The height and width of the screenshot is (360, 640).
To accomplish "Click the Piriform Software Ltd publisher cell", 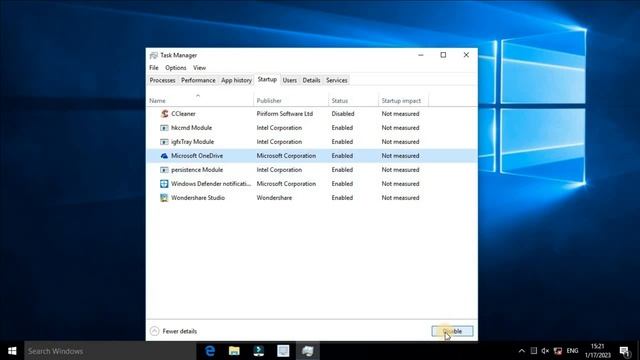I will (x=284, y=114).
